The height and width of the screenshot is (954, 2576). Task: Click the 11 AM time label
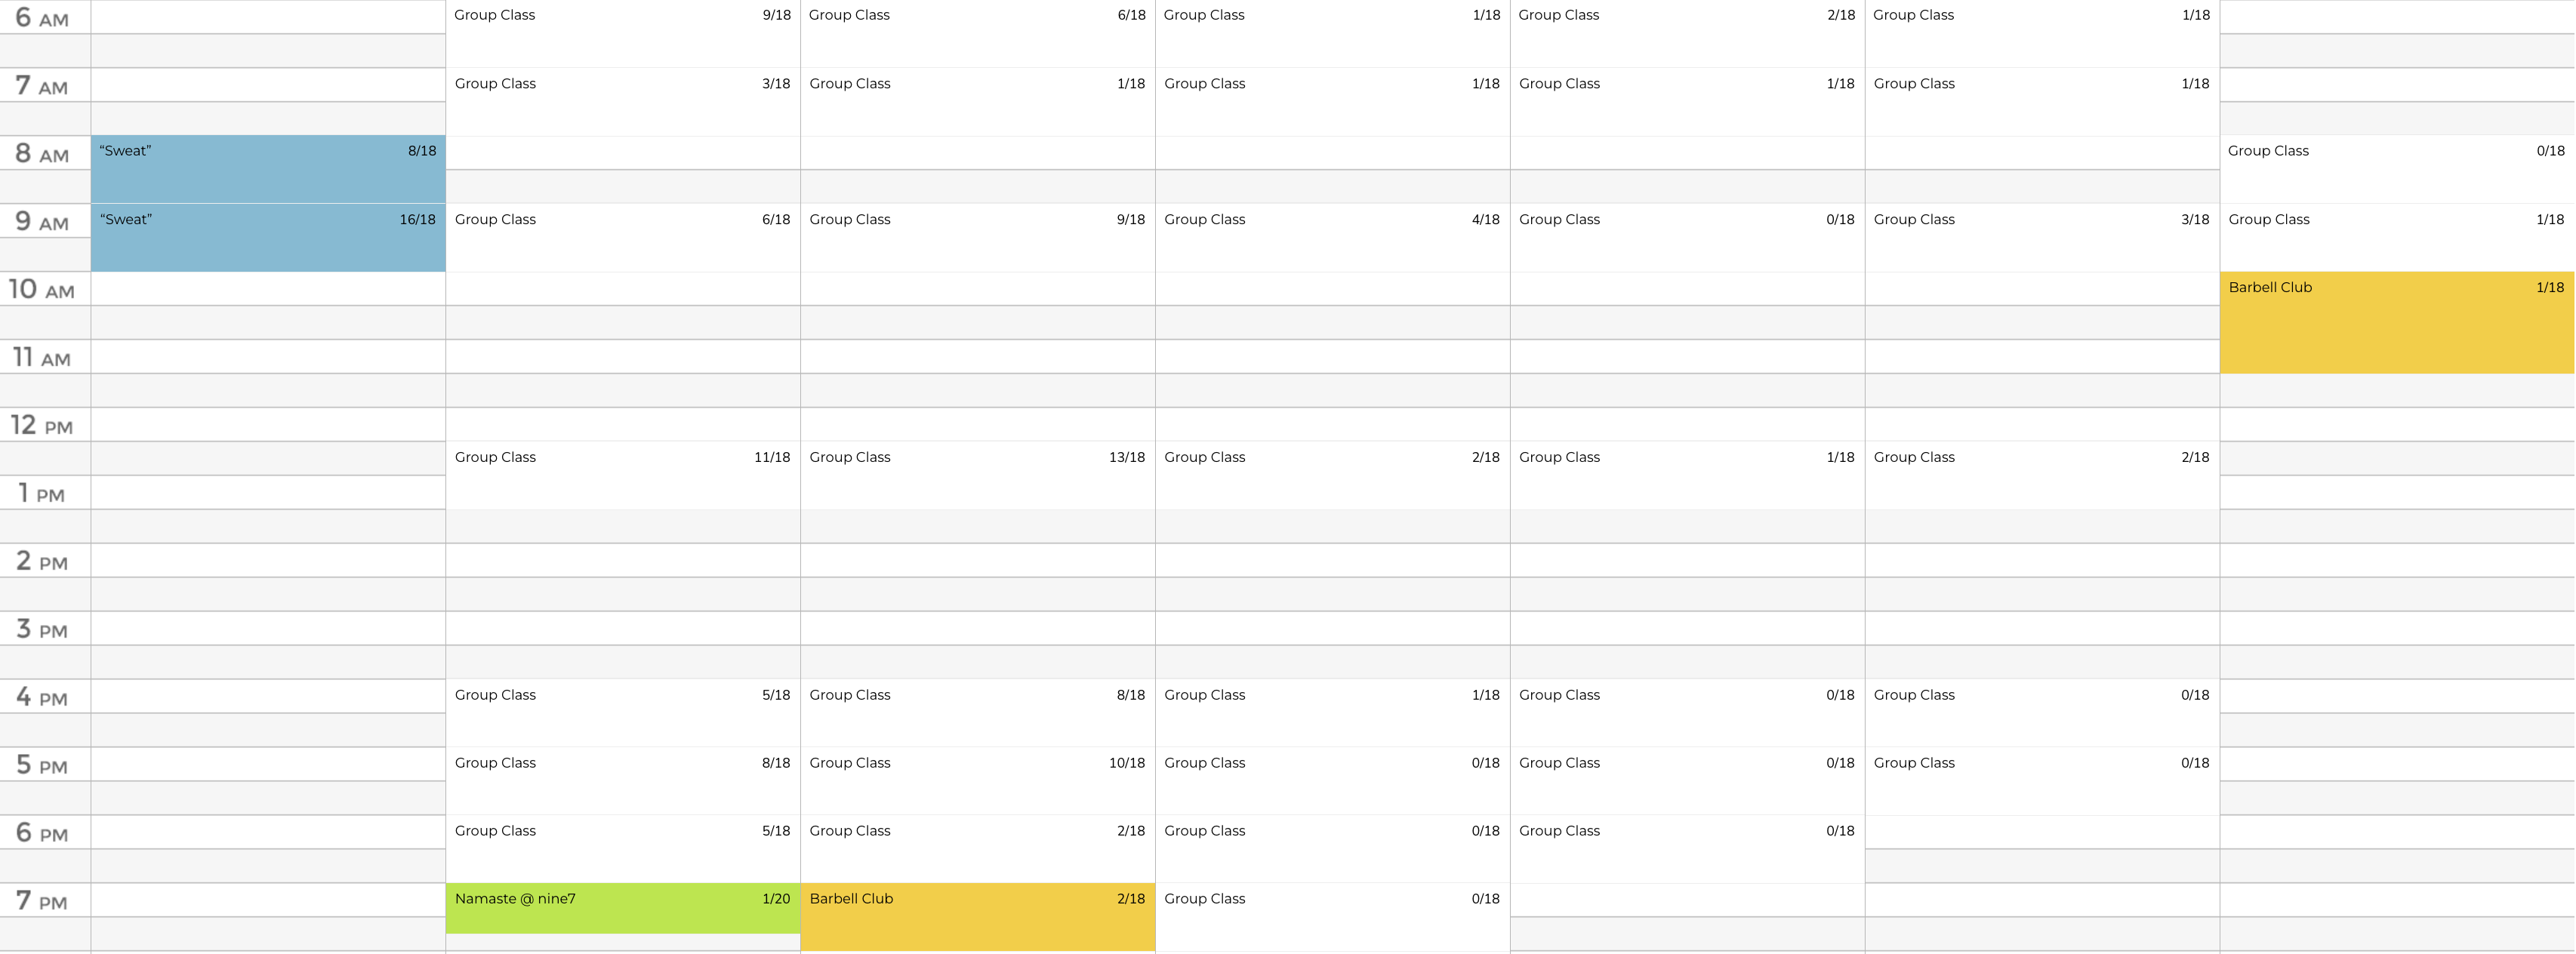42,358
